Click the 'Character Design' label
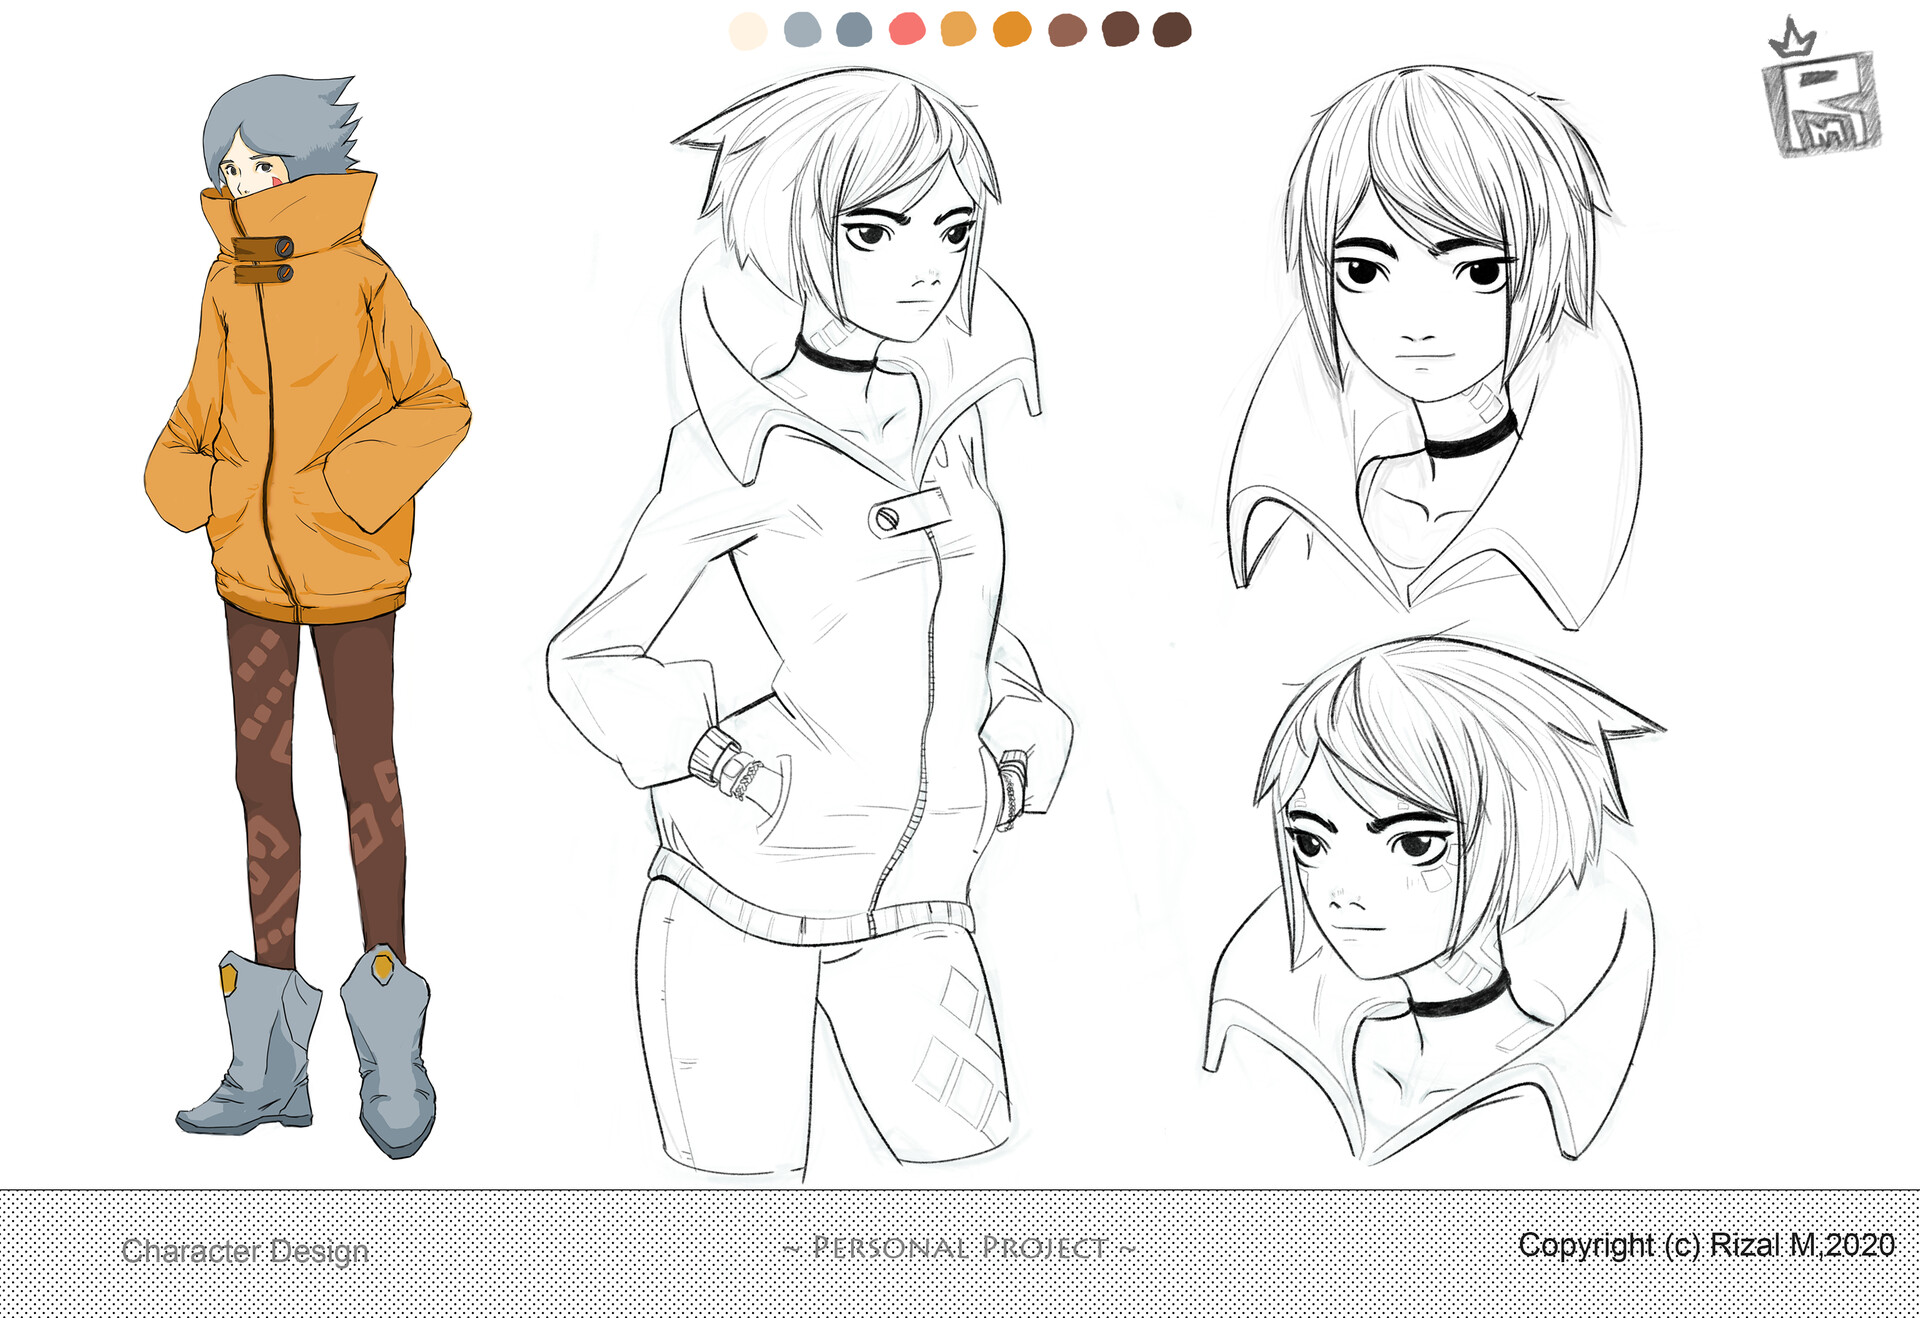1920x1318 pixels. [x=246, y=1252]
